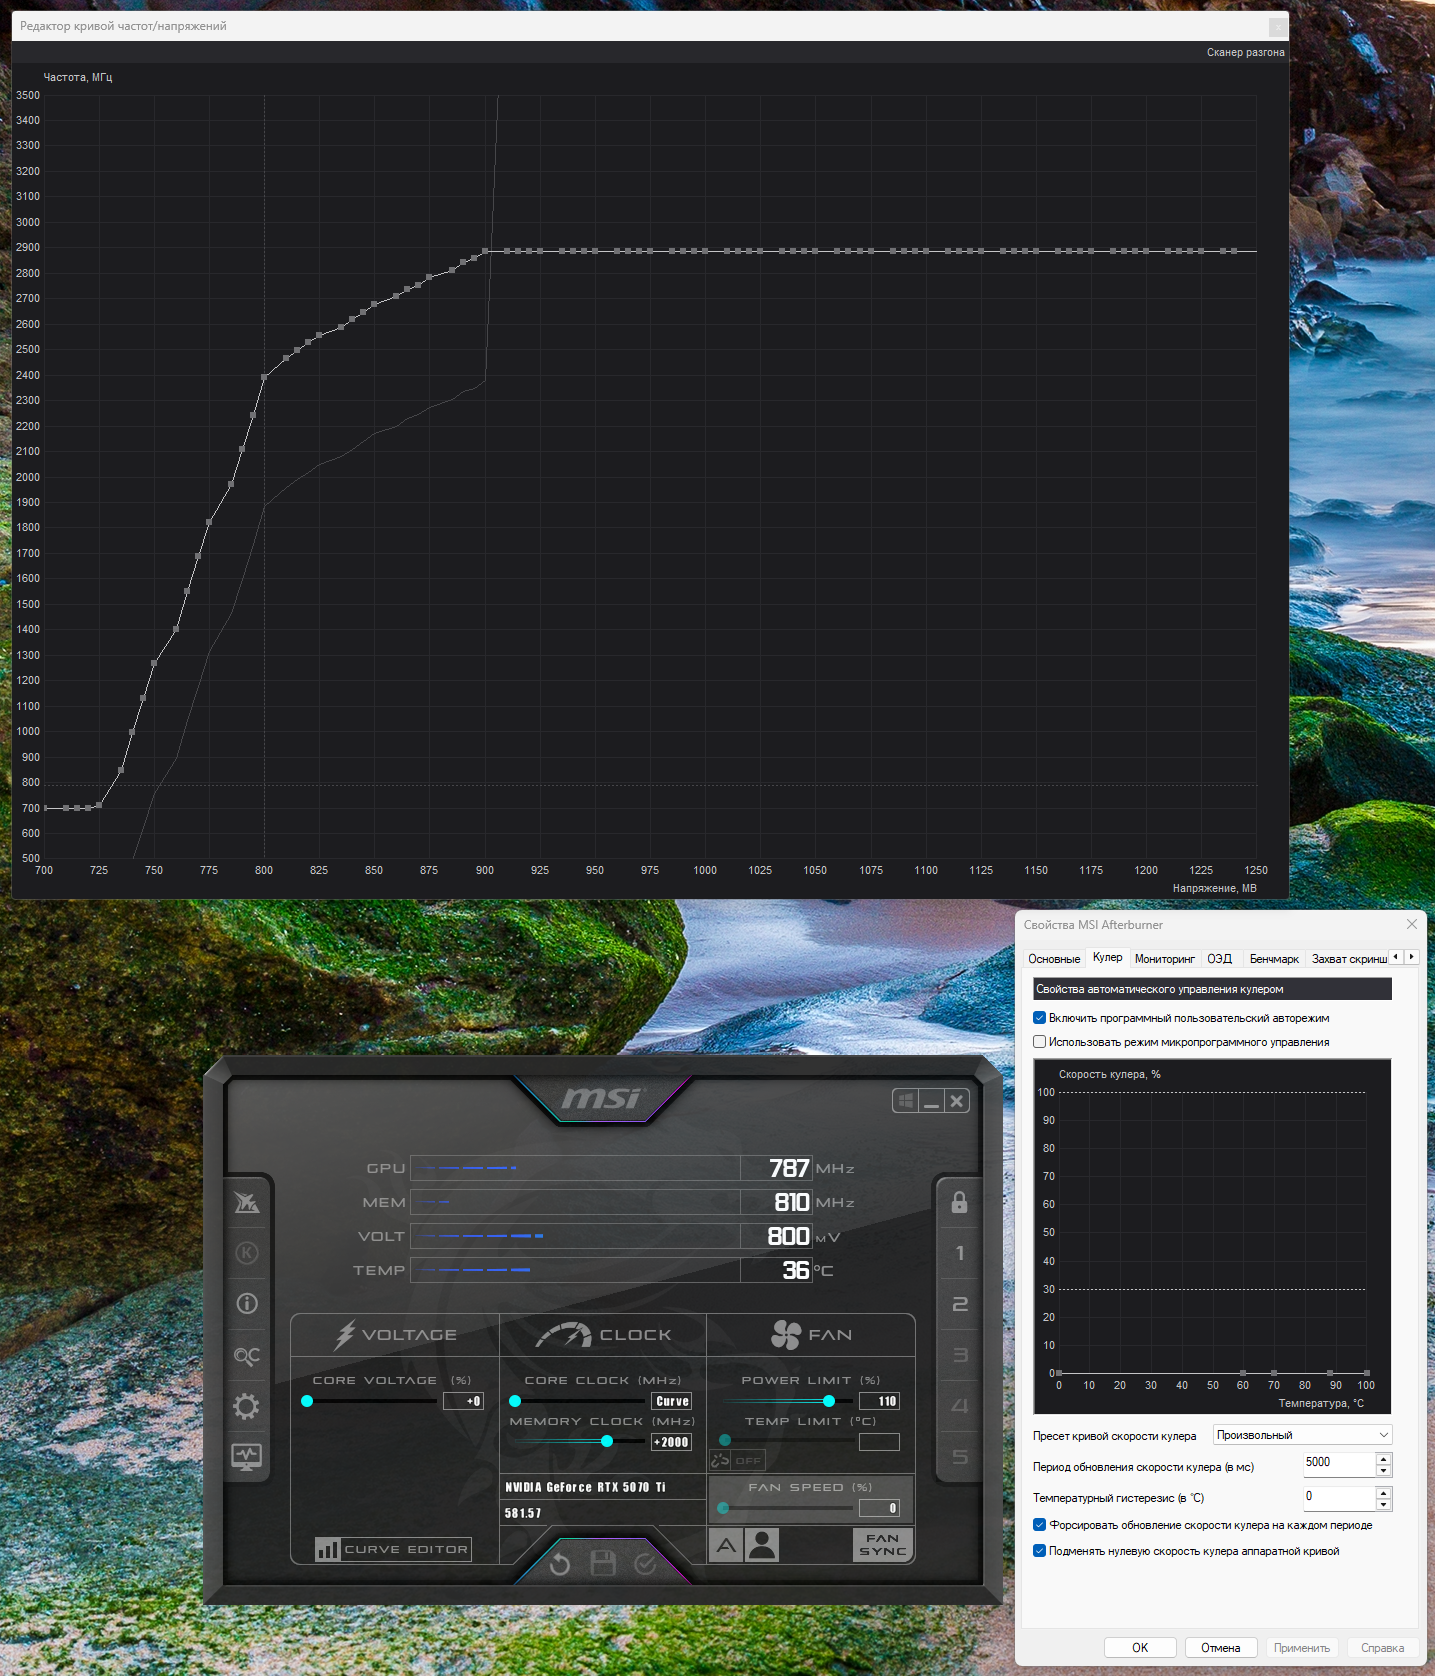Check 'Включить программный пользовательский авторежим' option
The height and width of the screenshot is (1676, 1435).
click(1039, 1018)
